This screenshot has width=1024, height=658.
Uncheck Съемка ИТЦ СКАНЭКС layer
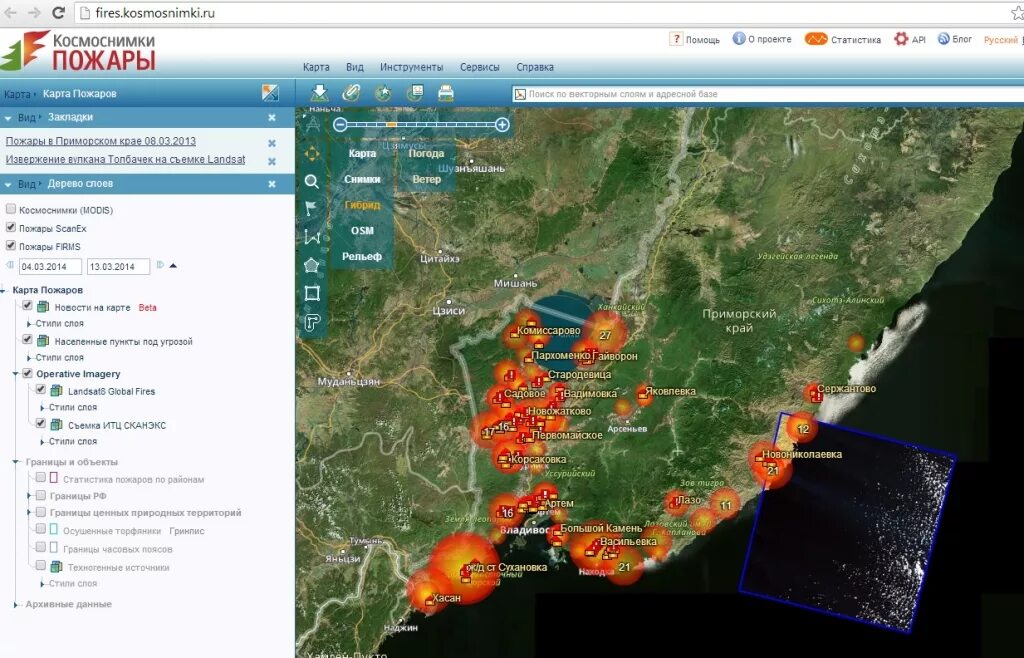40,424
